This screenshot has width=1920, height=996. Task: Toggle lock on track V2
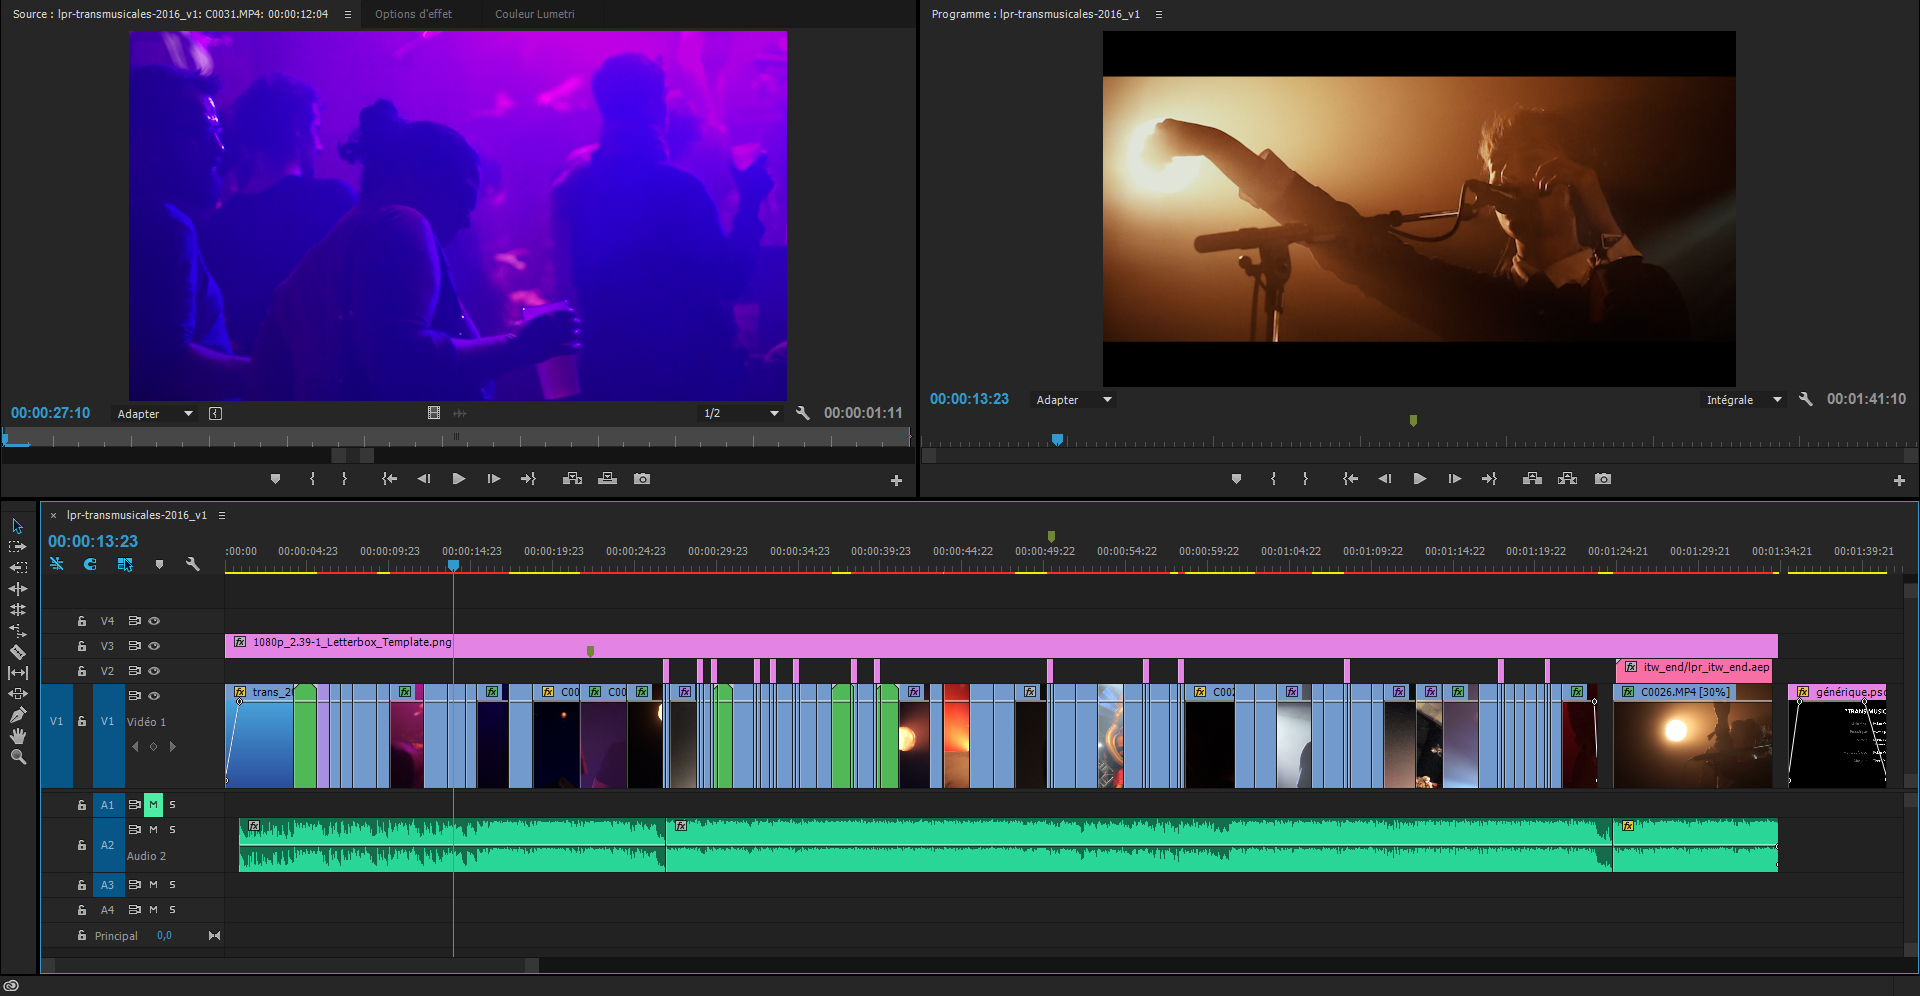coord(82,671)
